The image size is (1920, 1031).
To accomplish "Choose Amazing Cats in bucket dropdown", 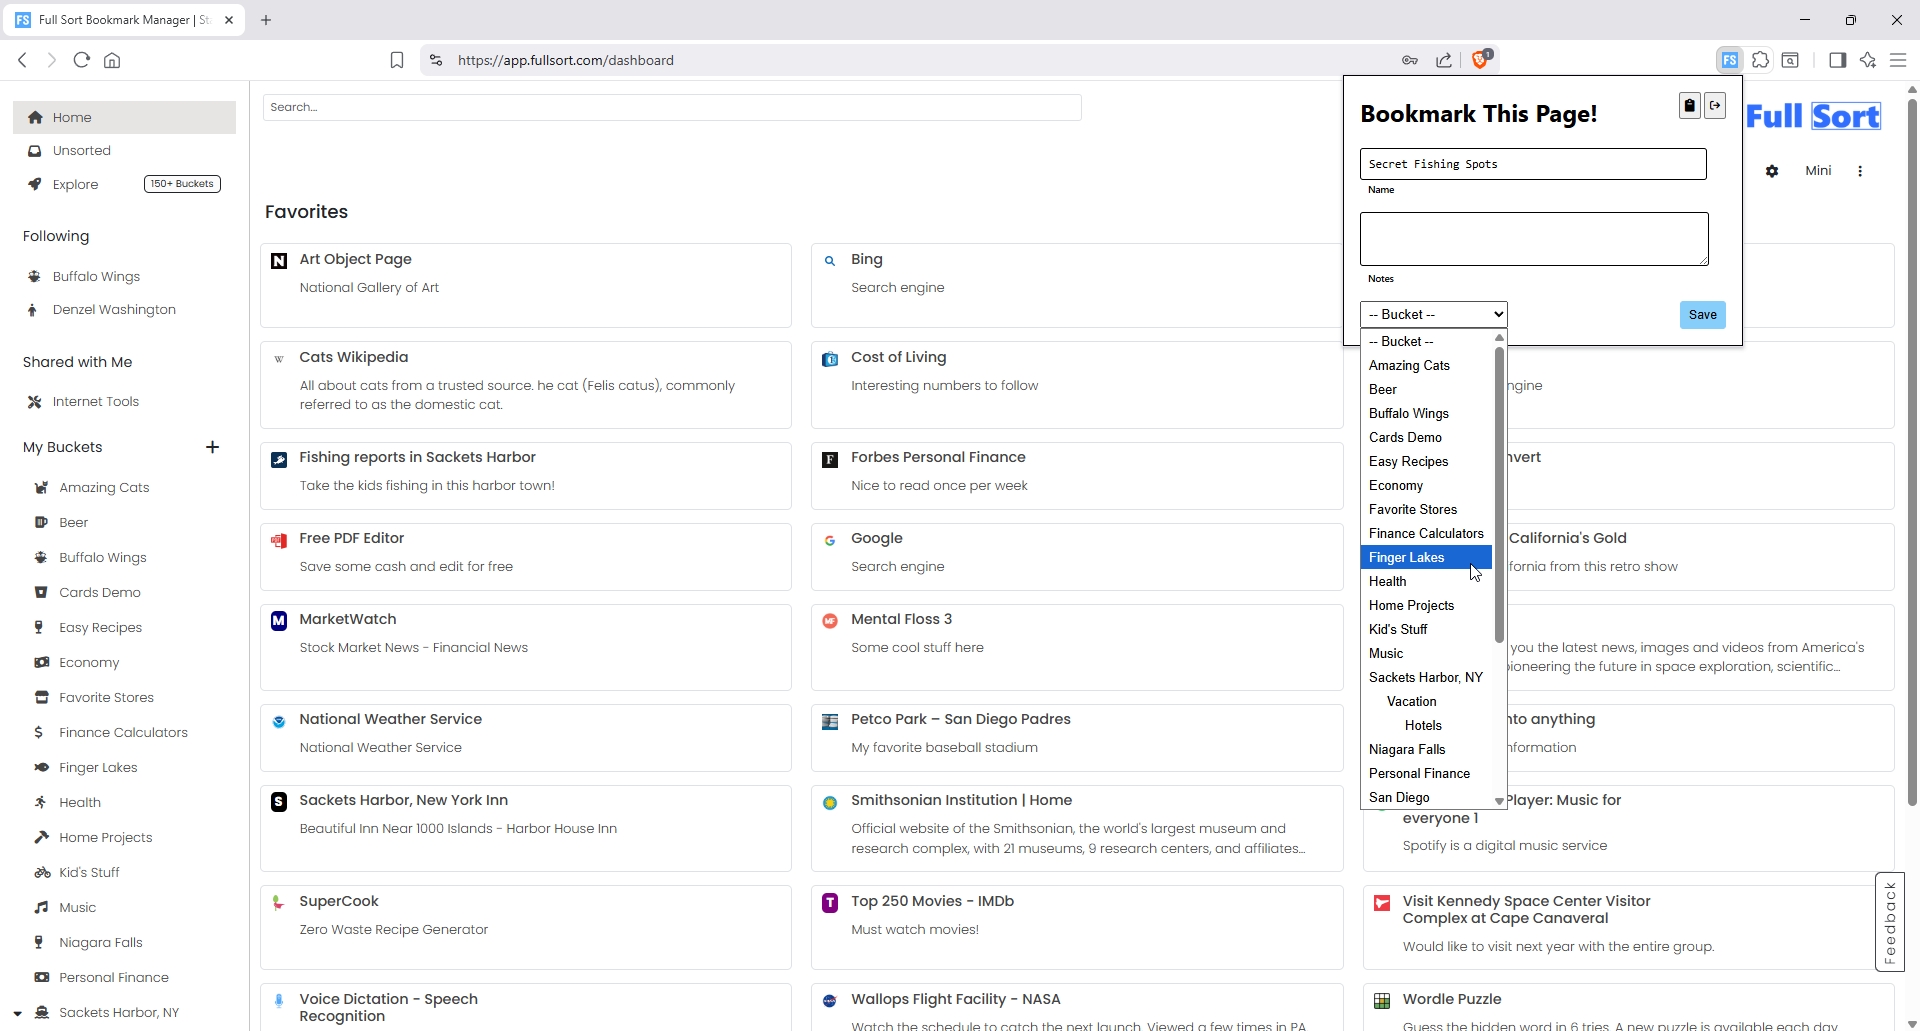I will tap(1426, 365).
